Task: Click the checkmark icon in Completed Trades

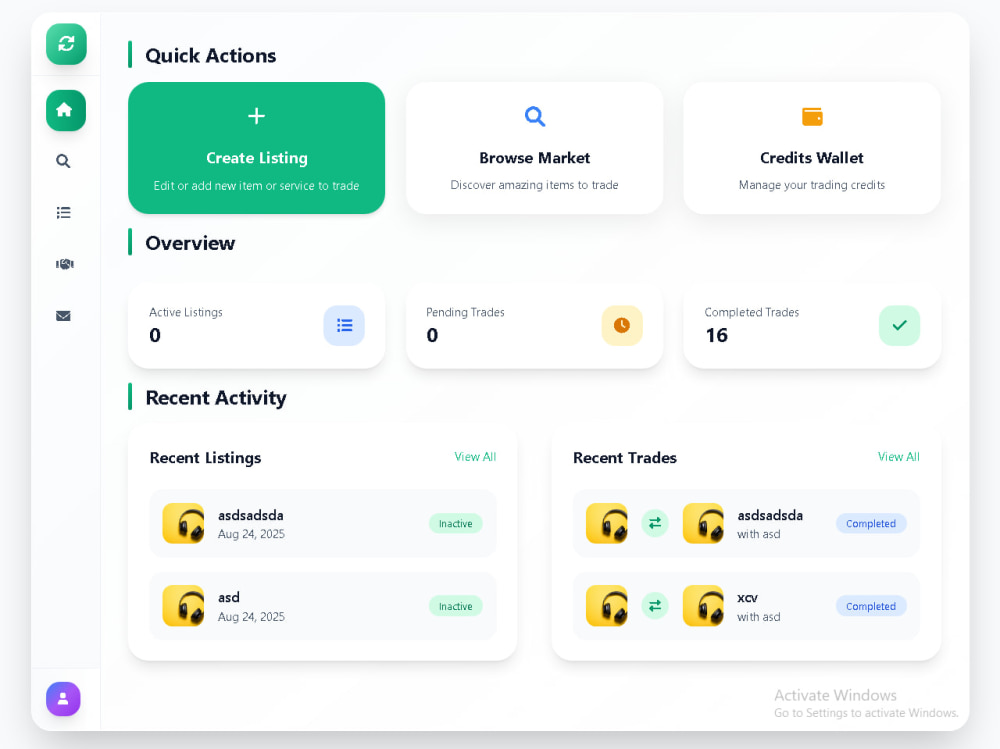Action: 899,326
